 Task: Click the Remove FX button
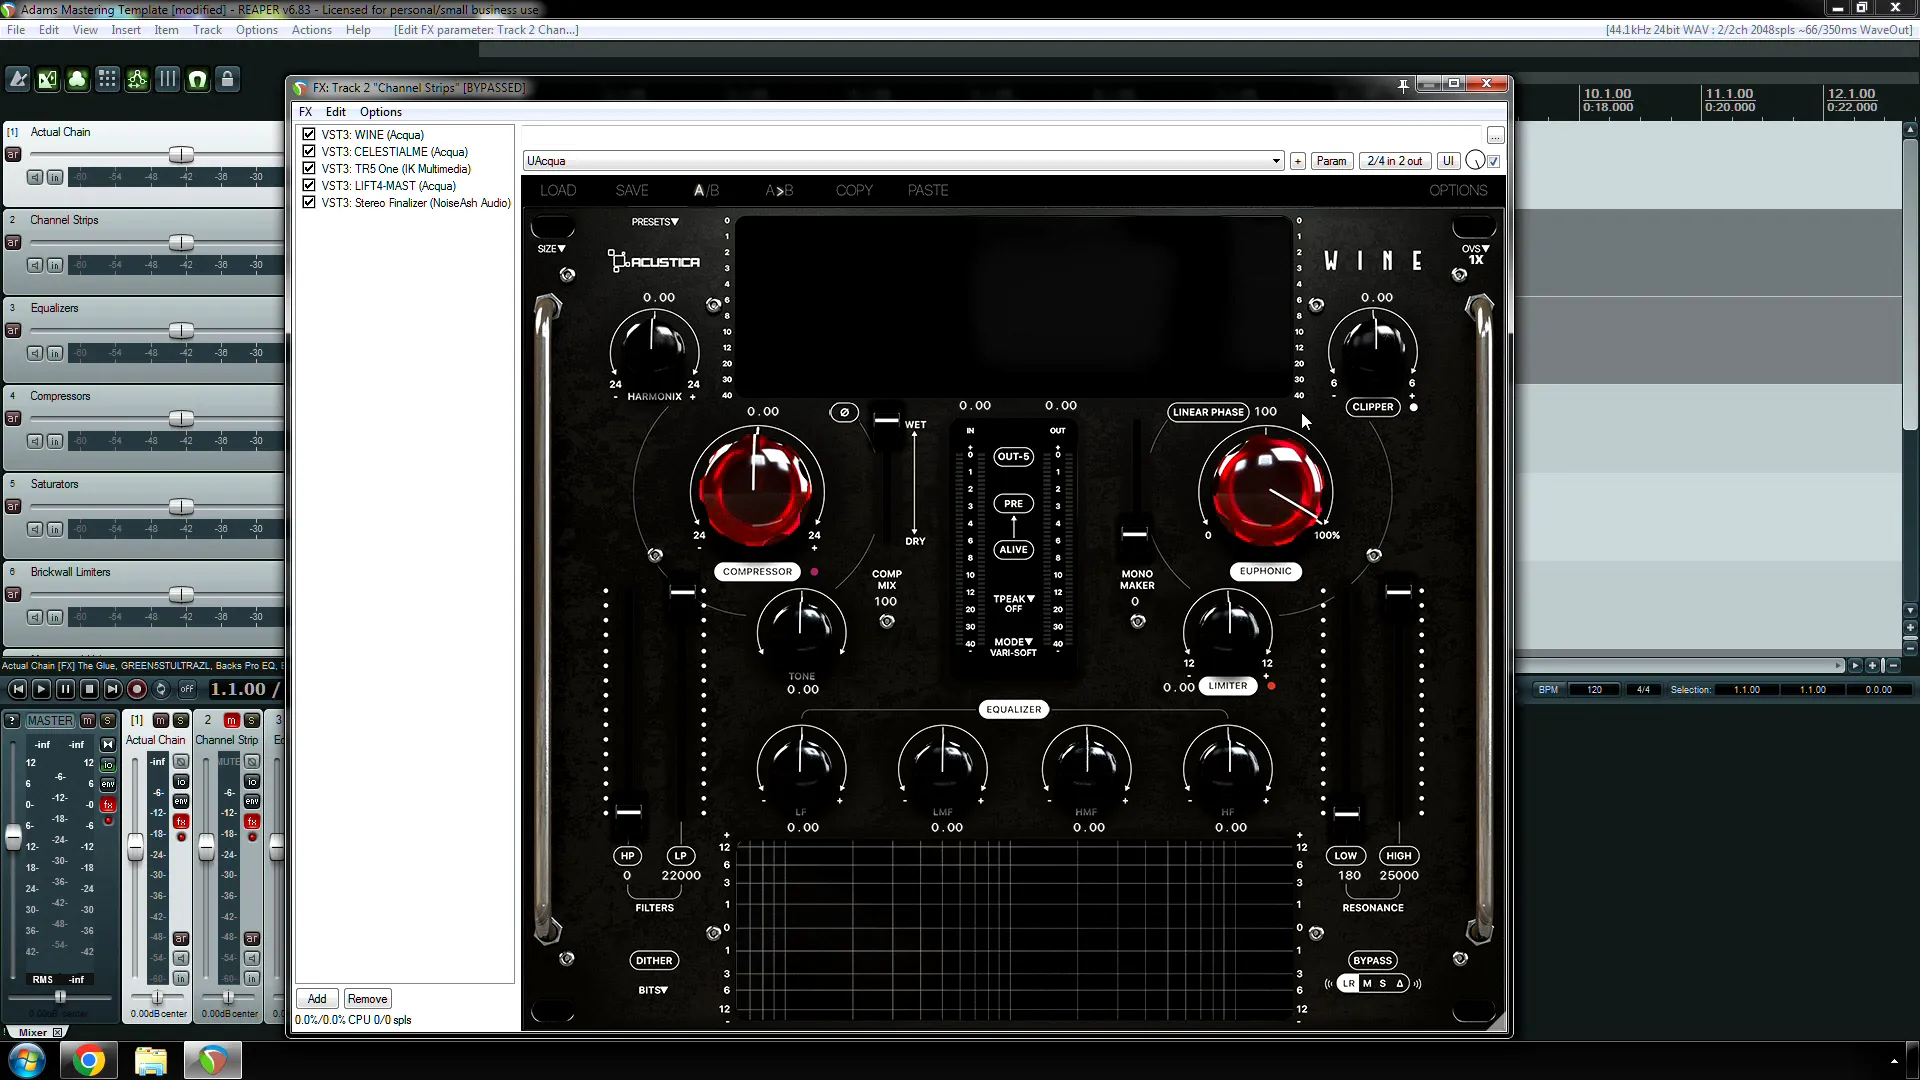367,999
